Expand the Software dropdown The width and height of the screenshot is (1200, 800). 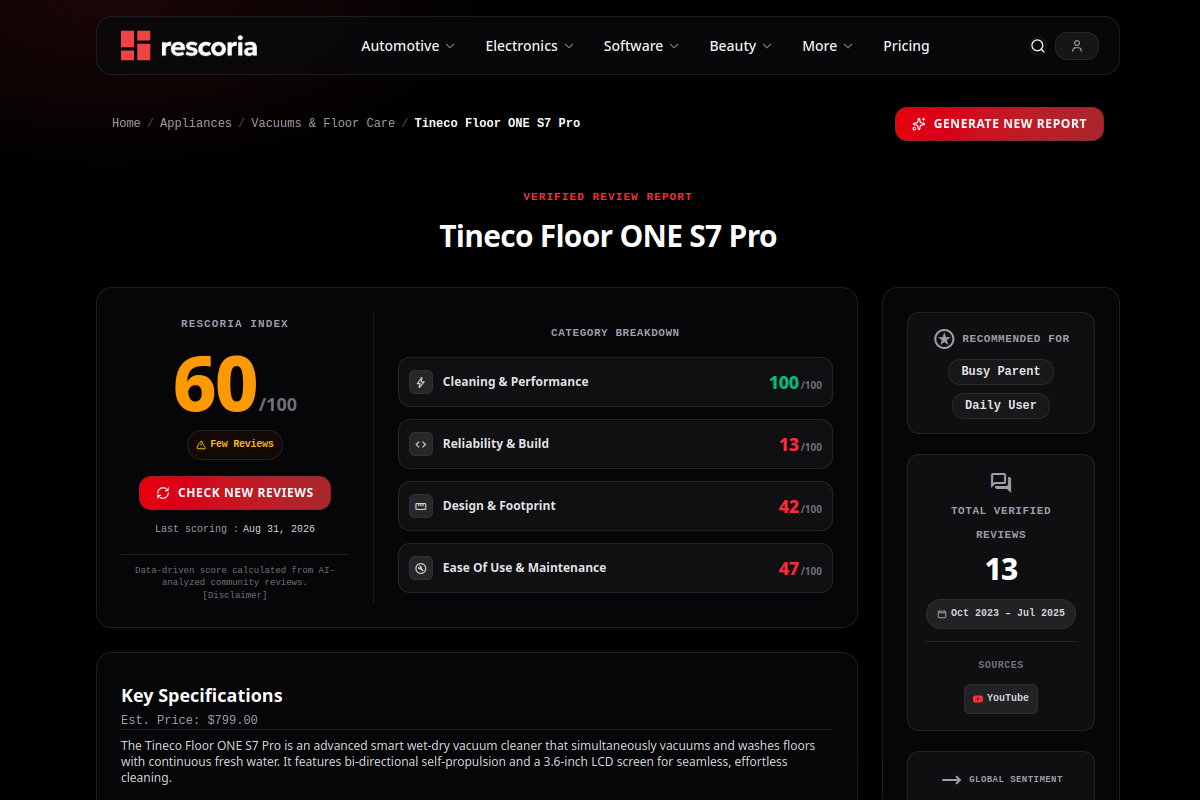[641, 46]
